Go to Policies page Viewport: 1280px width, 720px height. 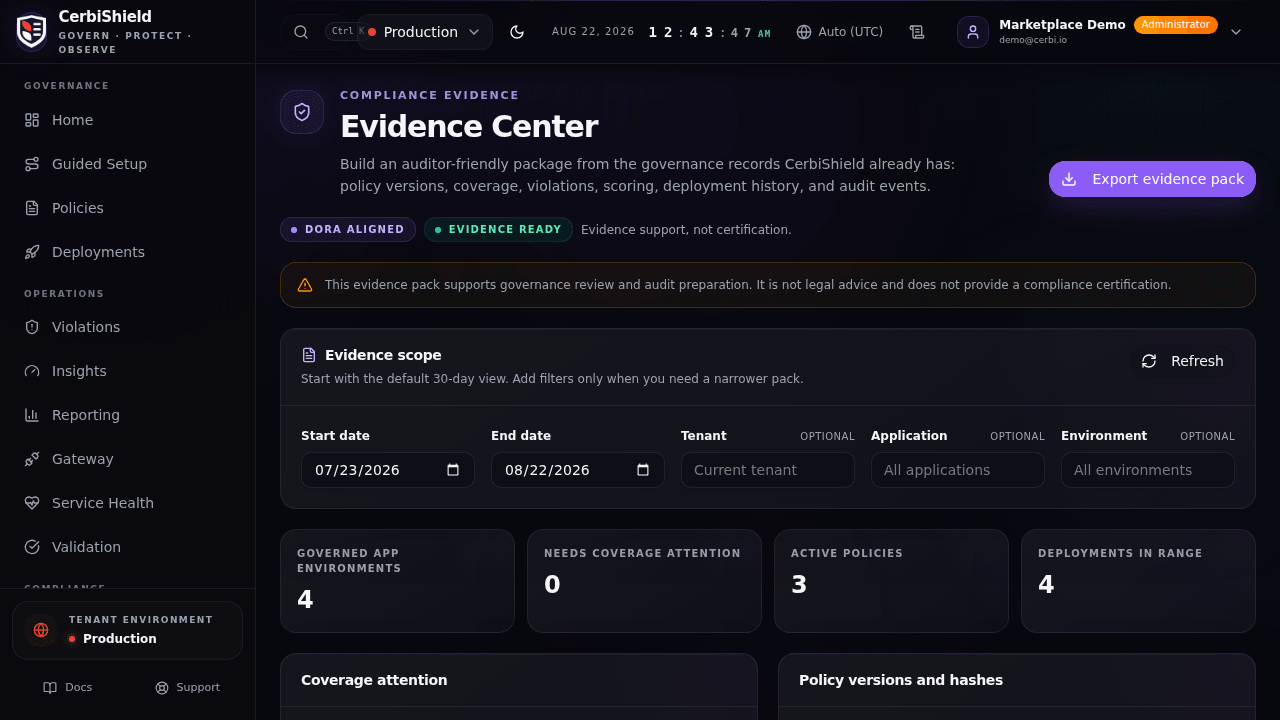(x=128, y=208)
